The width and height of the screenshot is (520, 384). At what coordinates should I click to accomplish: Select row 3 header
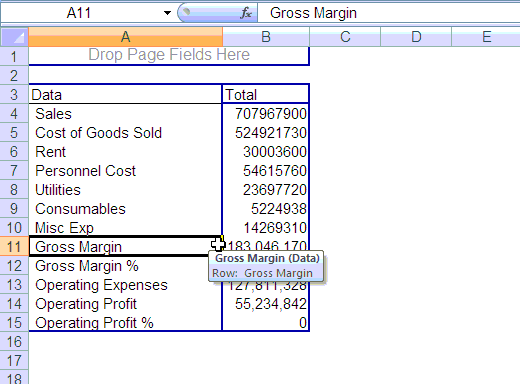click(14, 94)
